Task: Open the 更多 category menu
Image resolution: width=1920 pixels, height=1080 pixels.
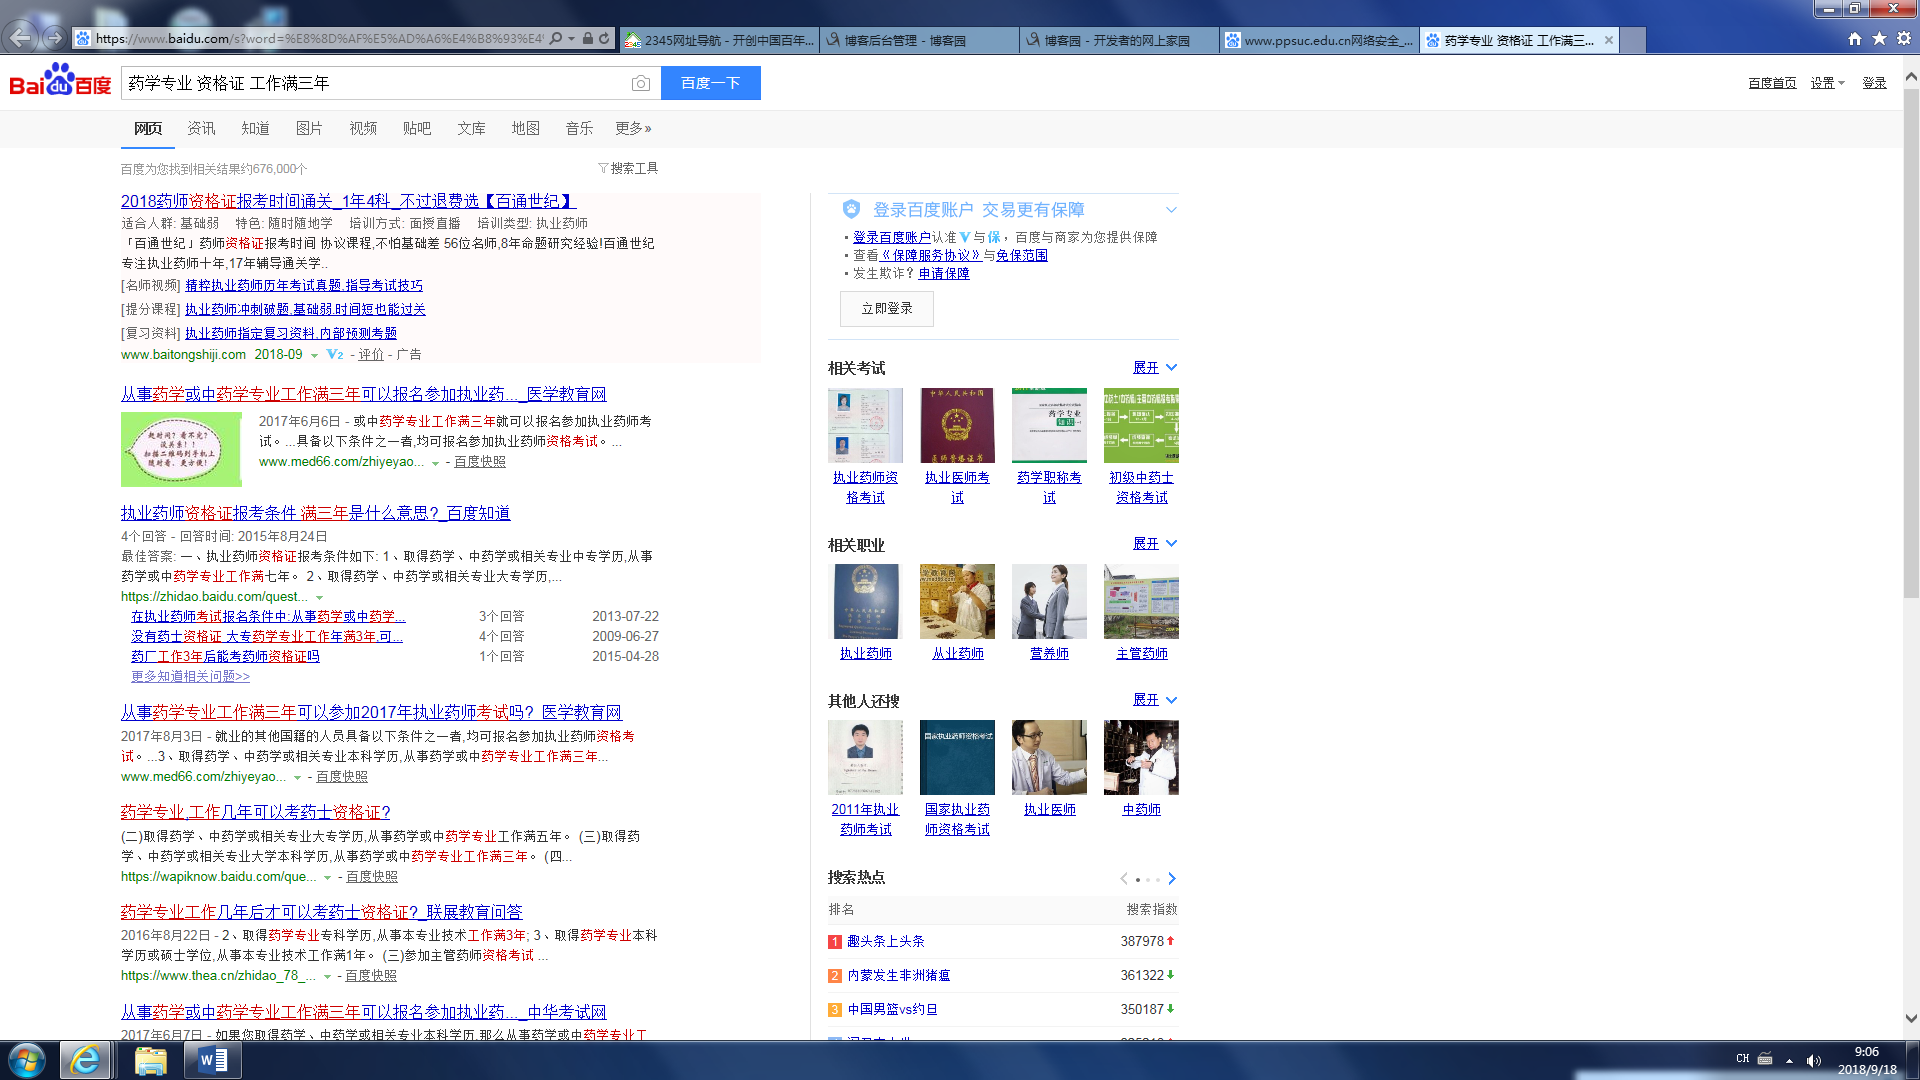Action: [x=633, y=128]
